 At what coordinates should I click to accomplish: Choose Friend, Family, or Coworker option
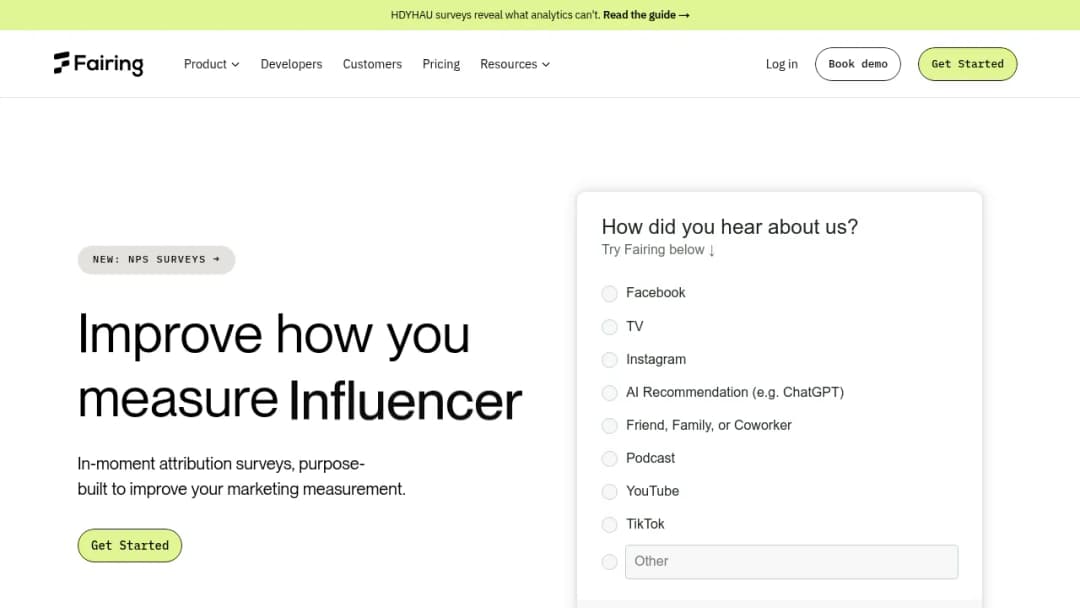610,426
